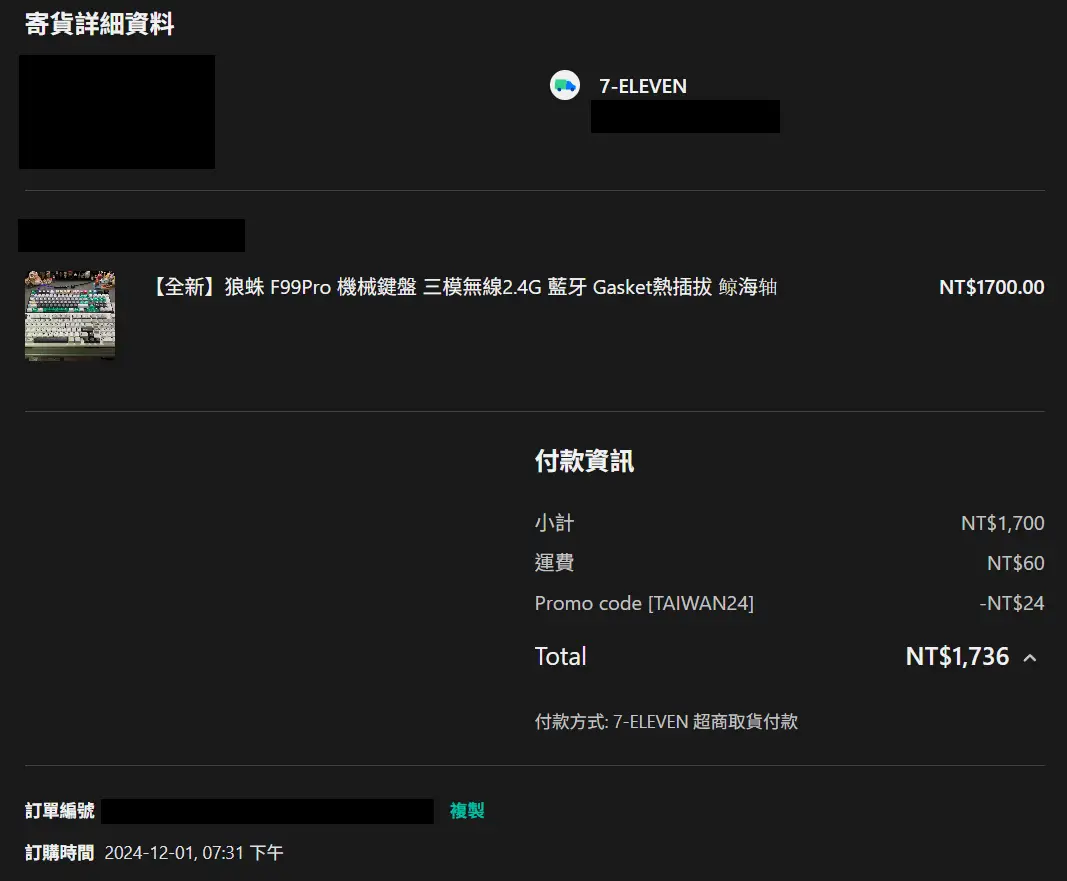Viewport: 1067px width, 881px height.
Task: Click the 寄貨詳細資料 section heading
Action: [99, 25]
